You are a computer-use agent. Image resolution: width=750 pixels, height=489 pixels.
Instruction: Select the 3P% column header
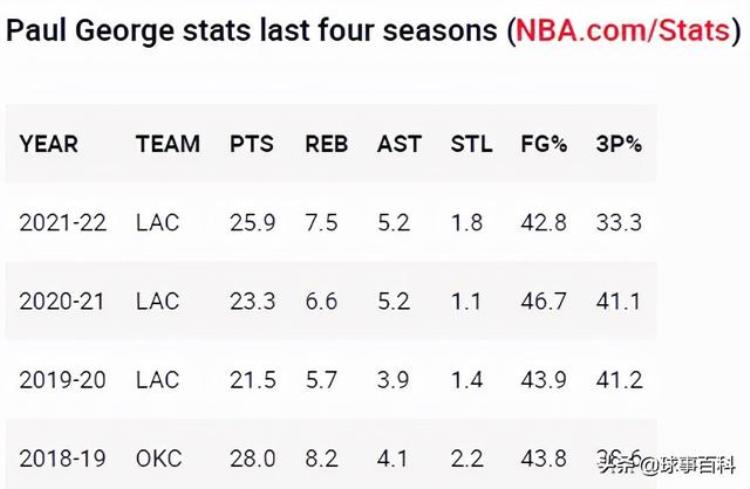(x=619, y=144)
